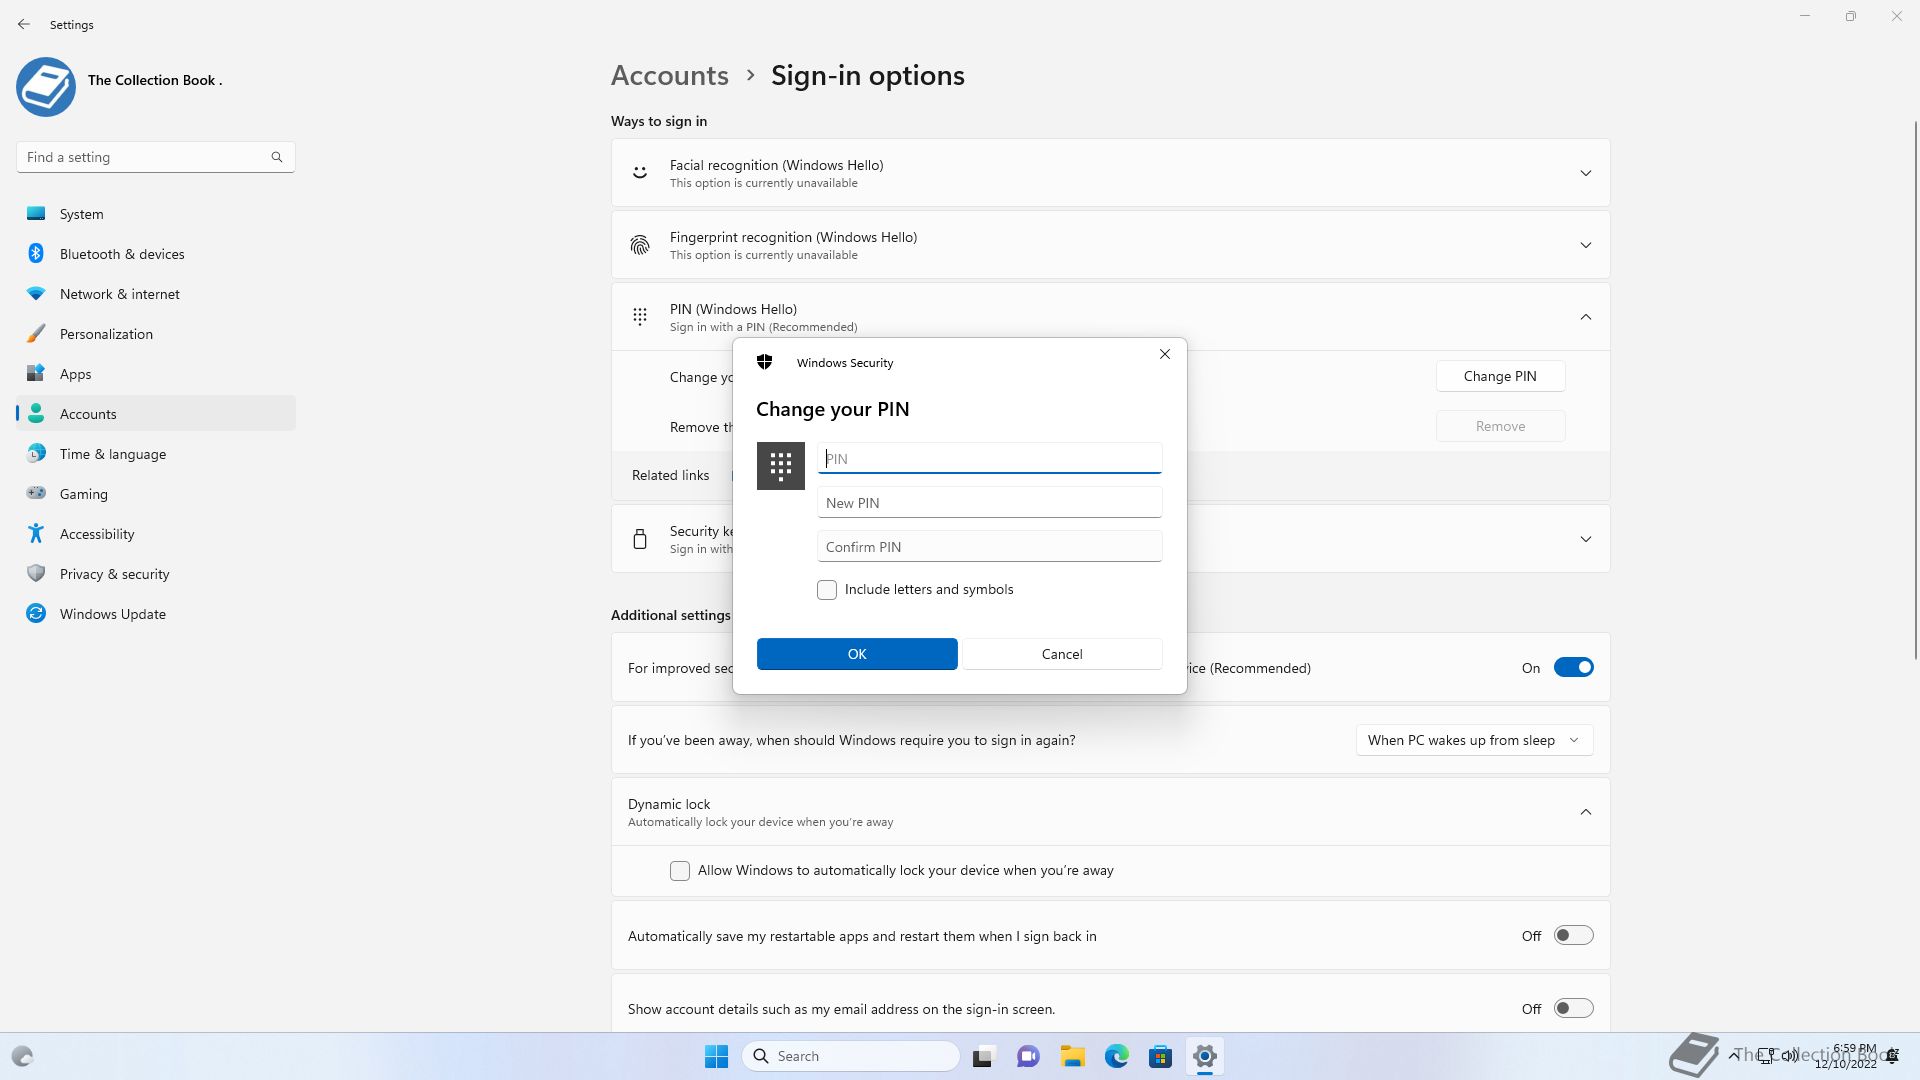1920x1080 pixels.
Task: Confirm PIN change with OK
Action: coord(857,654)
